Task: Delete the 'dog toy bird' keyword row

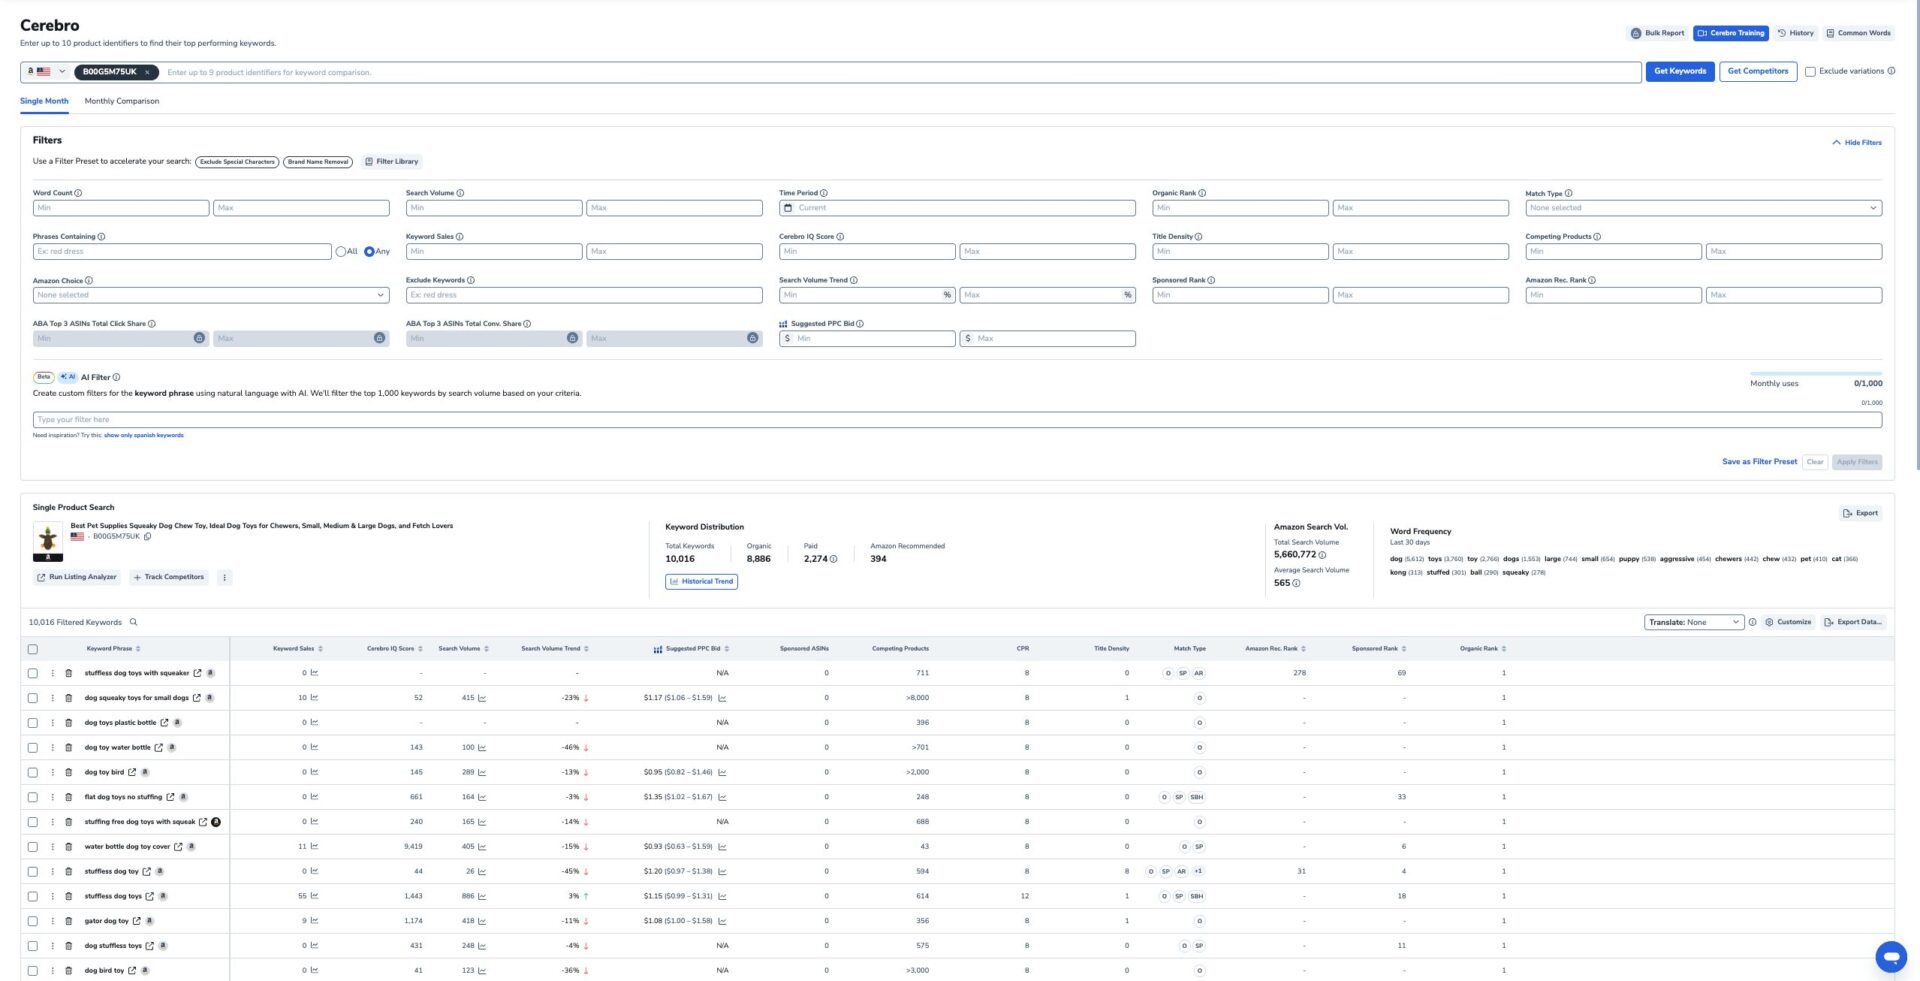Action: click(68, 772)
